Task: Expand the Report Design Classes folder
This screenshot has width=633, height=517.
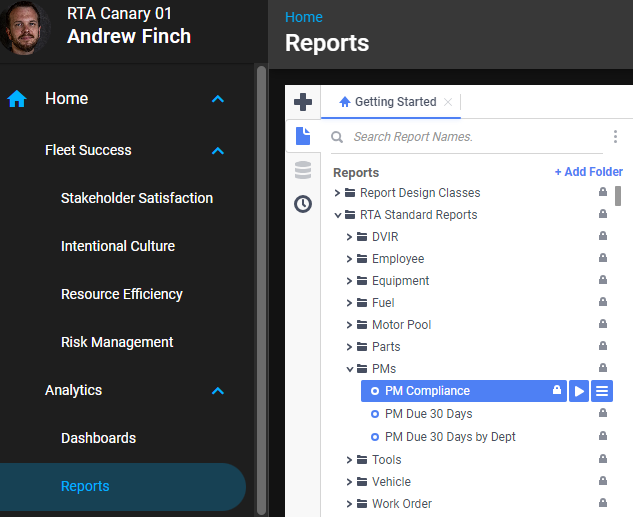Action: [338, 193]
